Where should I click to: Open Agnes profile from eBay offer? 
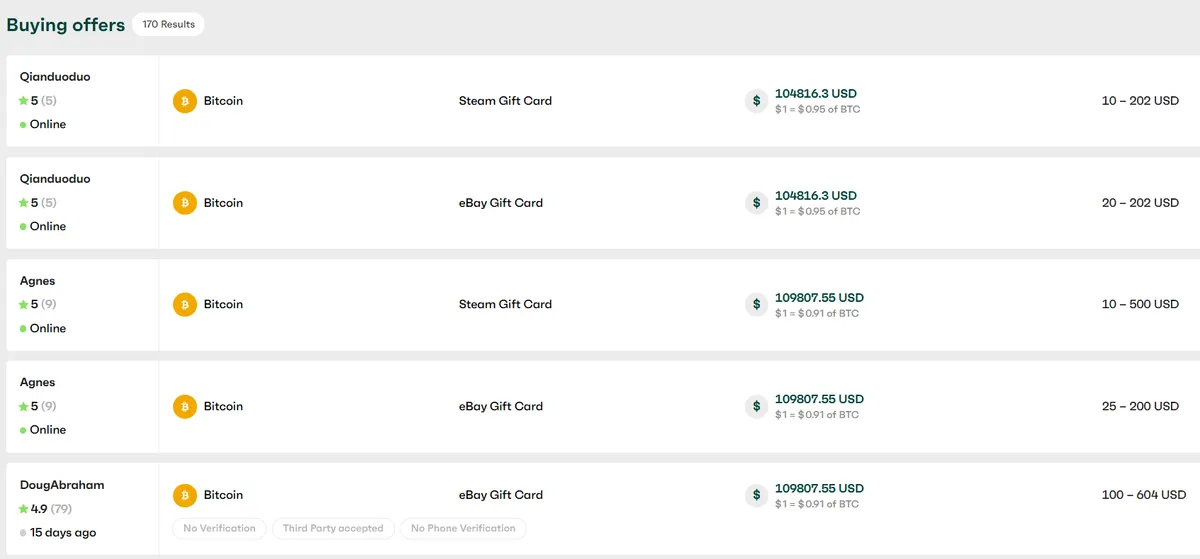click(x=38, y=383)
